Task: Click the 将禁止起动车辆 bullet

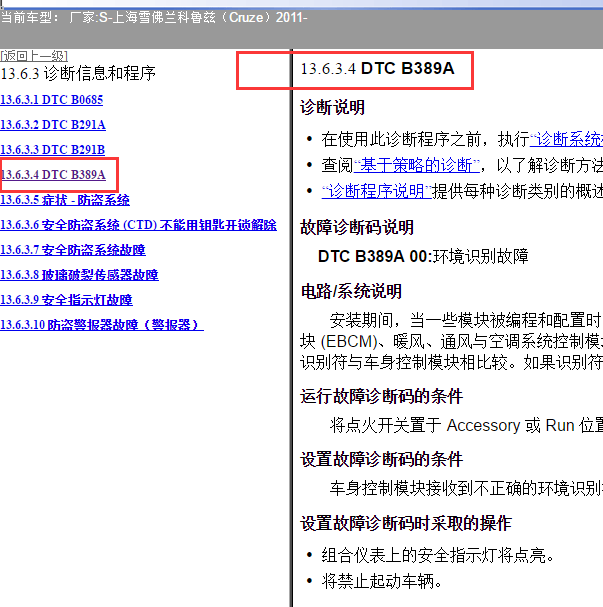Action: (x=381, y=581)
